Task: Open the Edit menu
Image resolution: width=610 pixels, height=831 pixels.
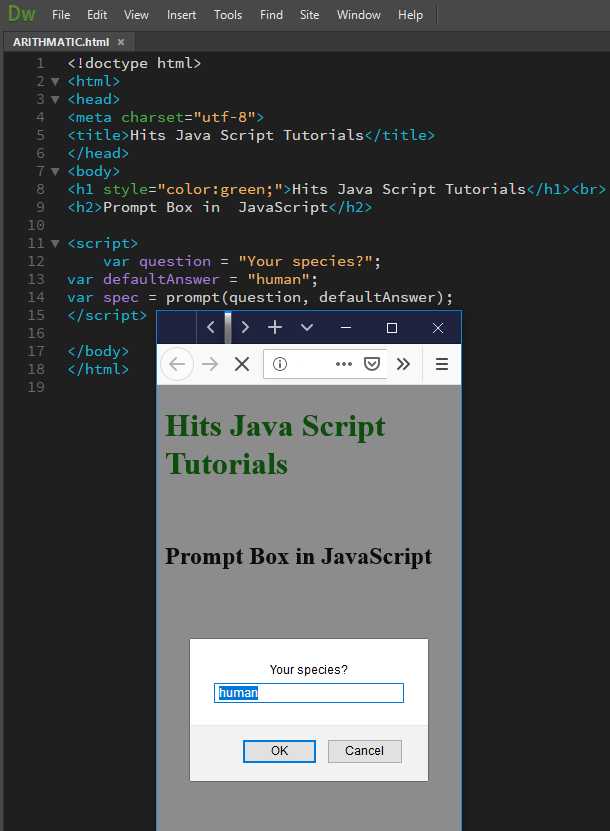Action: coord(97,15)
